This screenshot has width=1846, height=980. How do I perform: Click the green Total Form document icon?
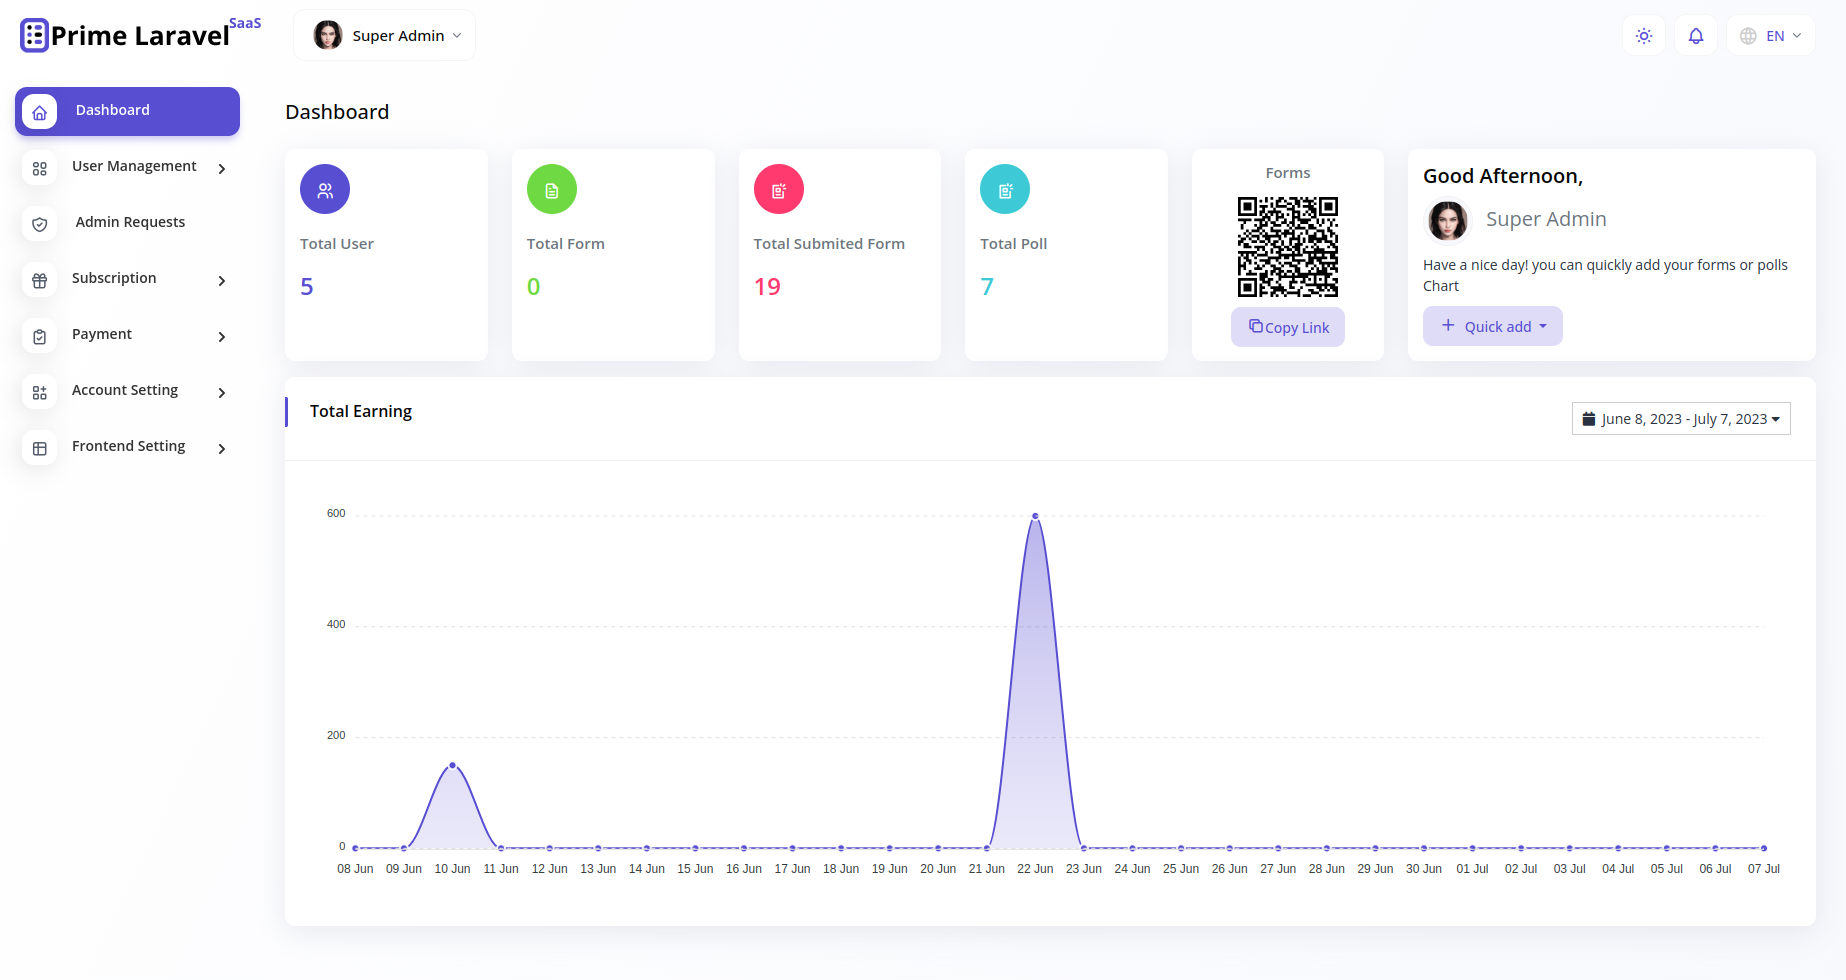coord(552,190)
